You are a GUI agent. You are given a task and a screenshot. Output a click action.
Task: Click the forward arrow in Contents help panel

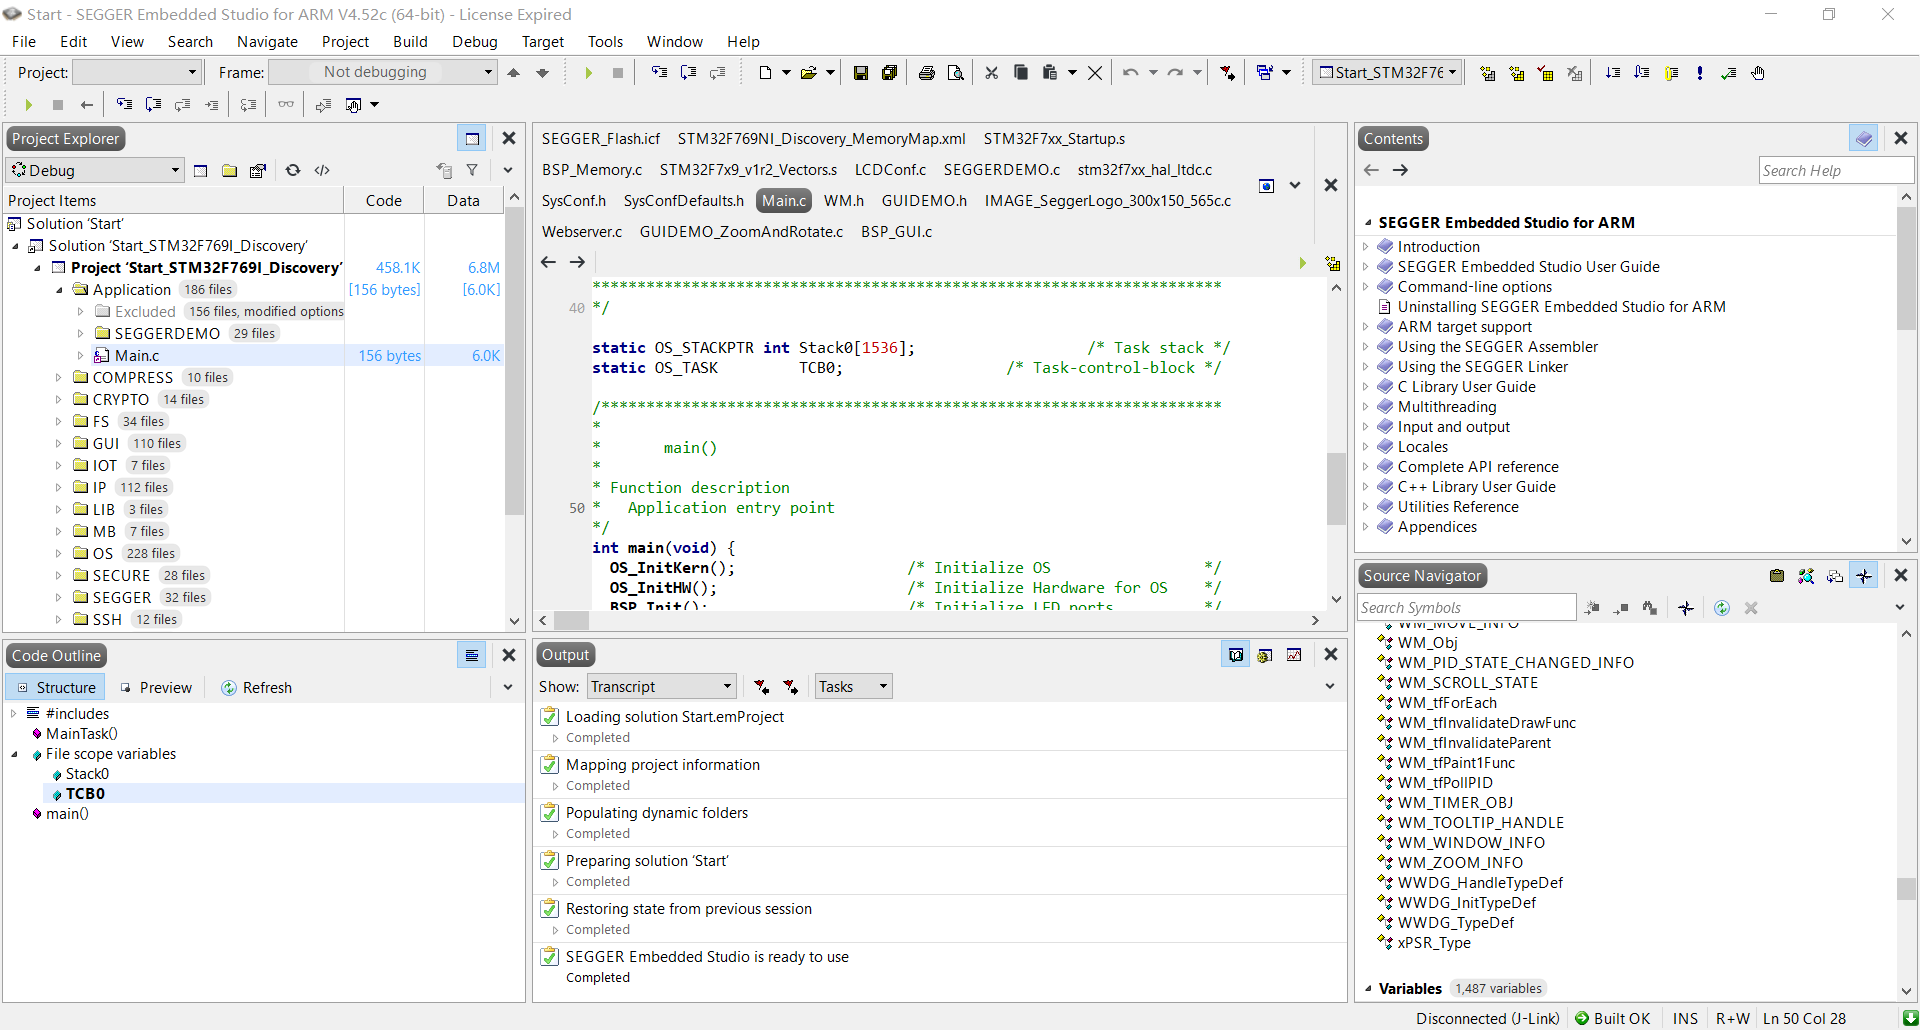pyautogui.click(x=1400, y=170)
